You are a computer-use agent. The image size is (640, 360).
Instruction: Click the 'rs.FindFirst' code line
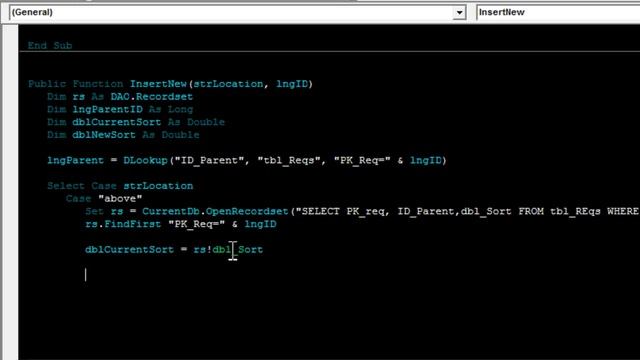[x=181, y=224]
